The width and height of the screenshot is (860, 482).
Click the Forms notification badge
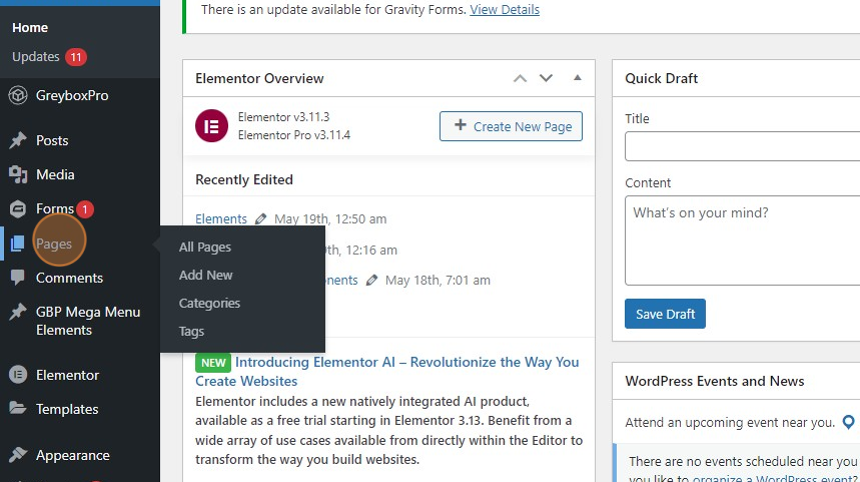[84, 209]
